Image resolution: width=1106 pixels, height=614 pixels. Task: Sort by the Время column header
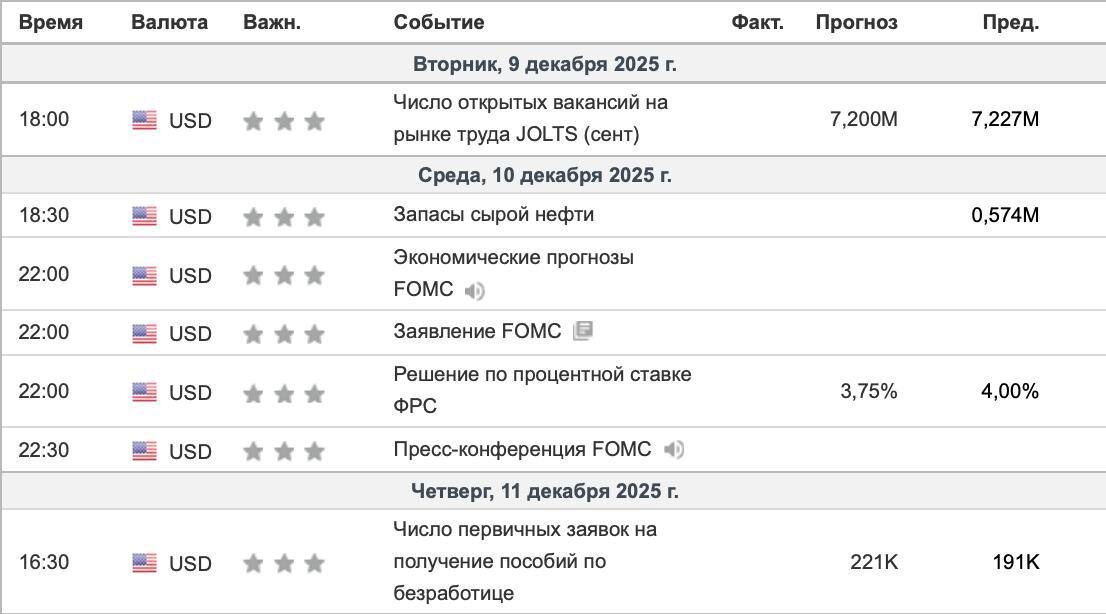pos(51,23)
